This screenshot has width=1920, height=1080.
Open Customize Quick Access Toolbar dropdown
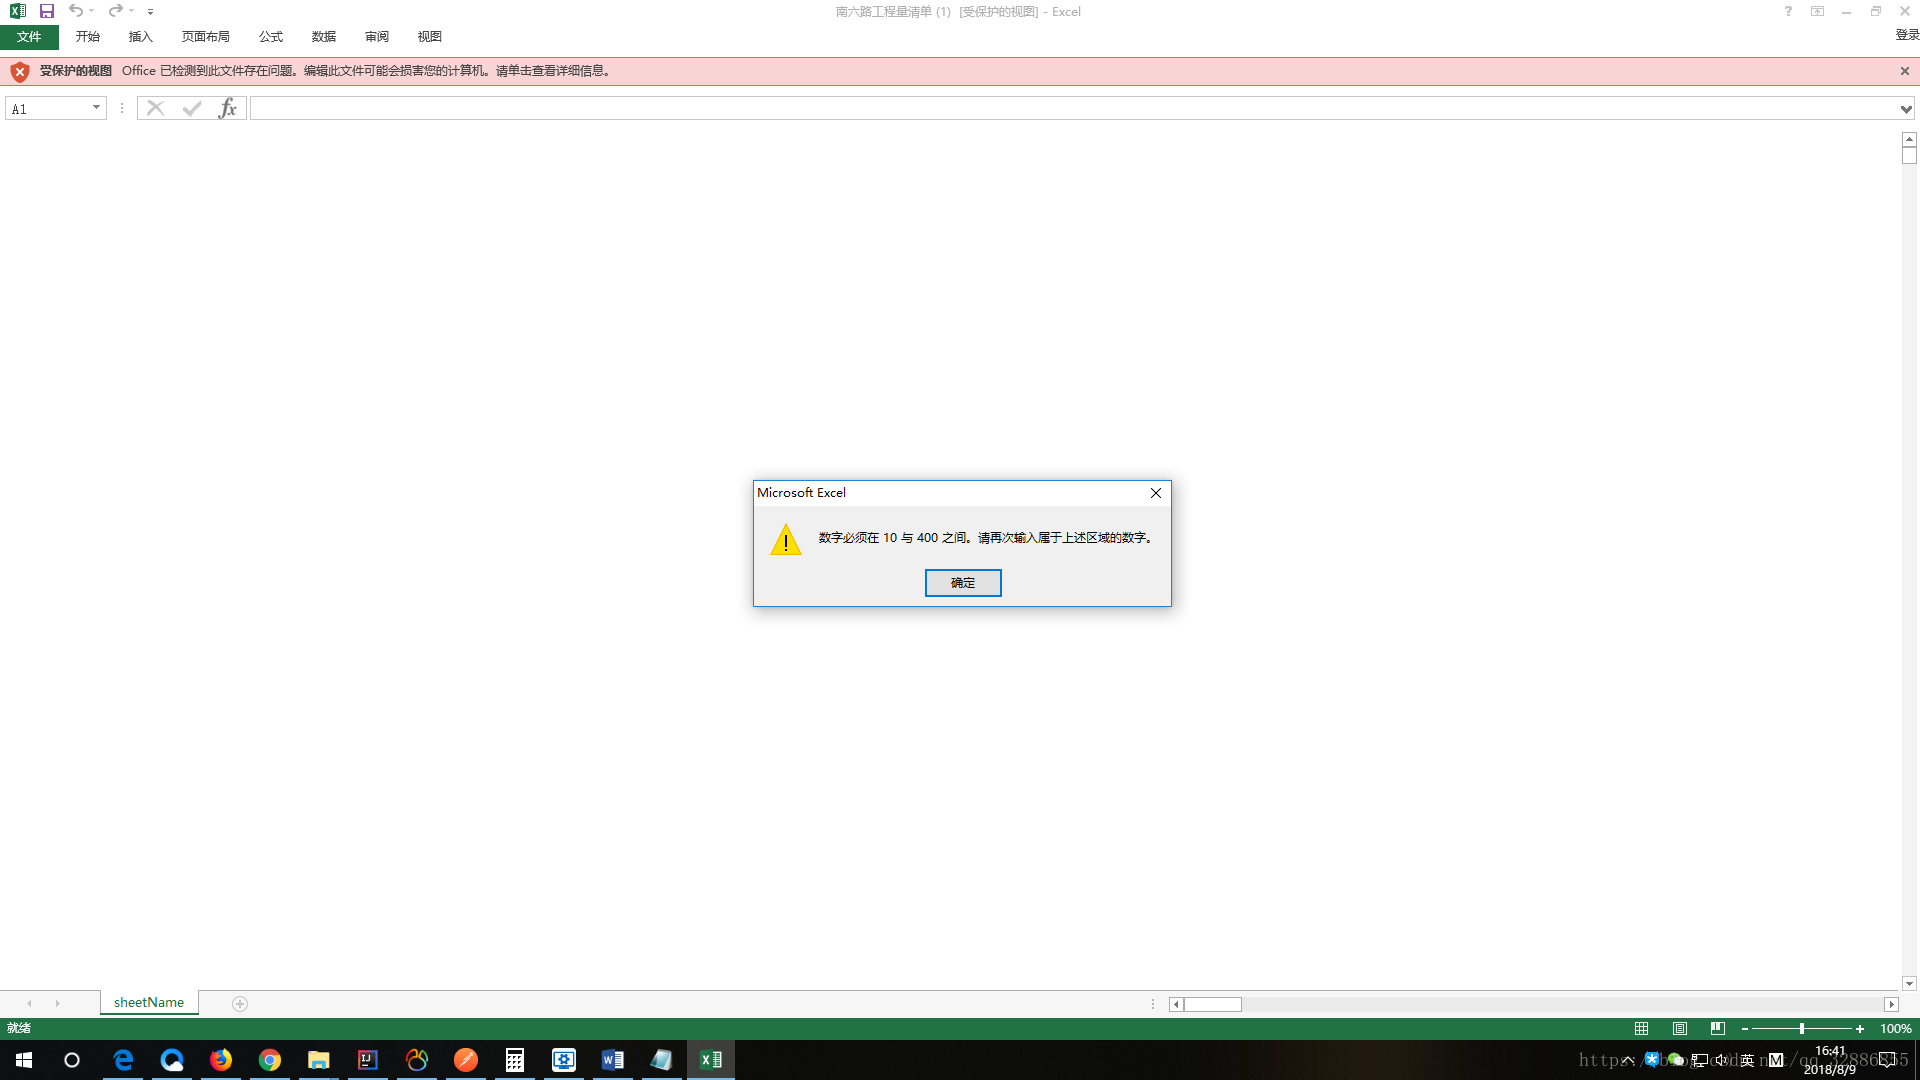coord(151,12)
